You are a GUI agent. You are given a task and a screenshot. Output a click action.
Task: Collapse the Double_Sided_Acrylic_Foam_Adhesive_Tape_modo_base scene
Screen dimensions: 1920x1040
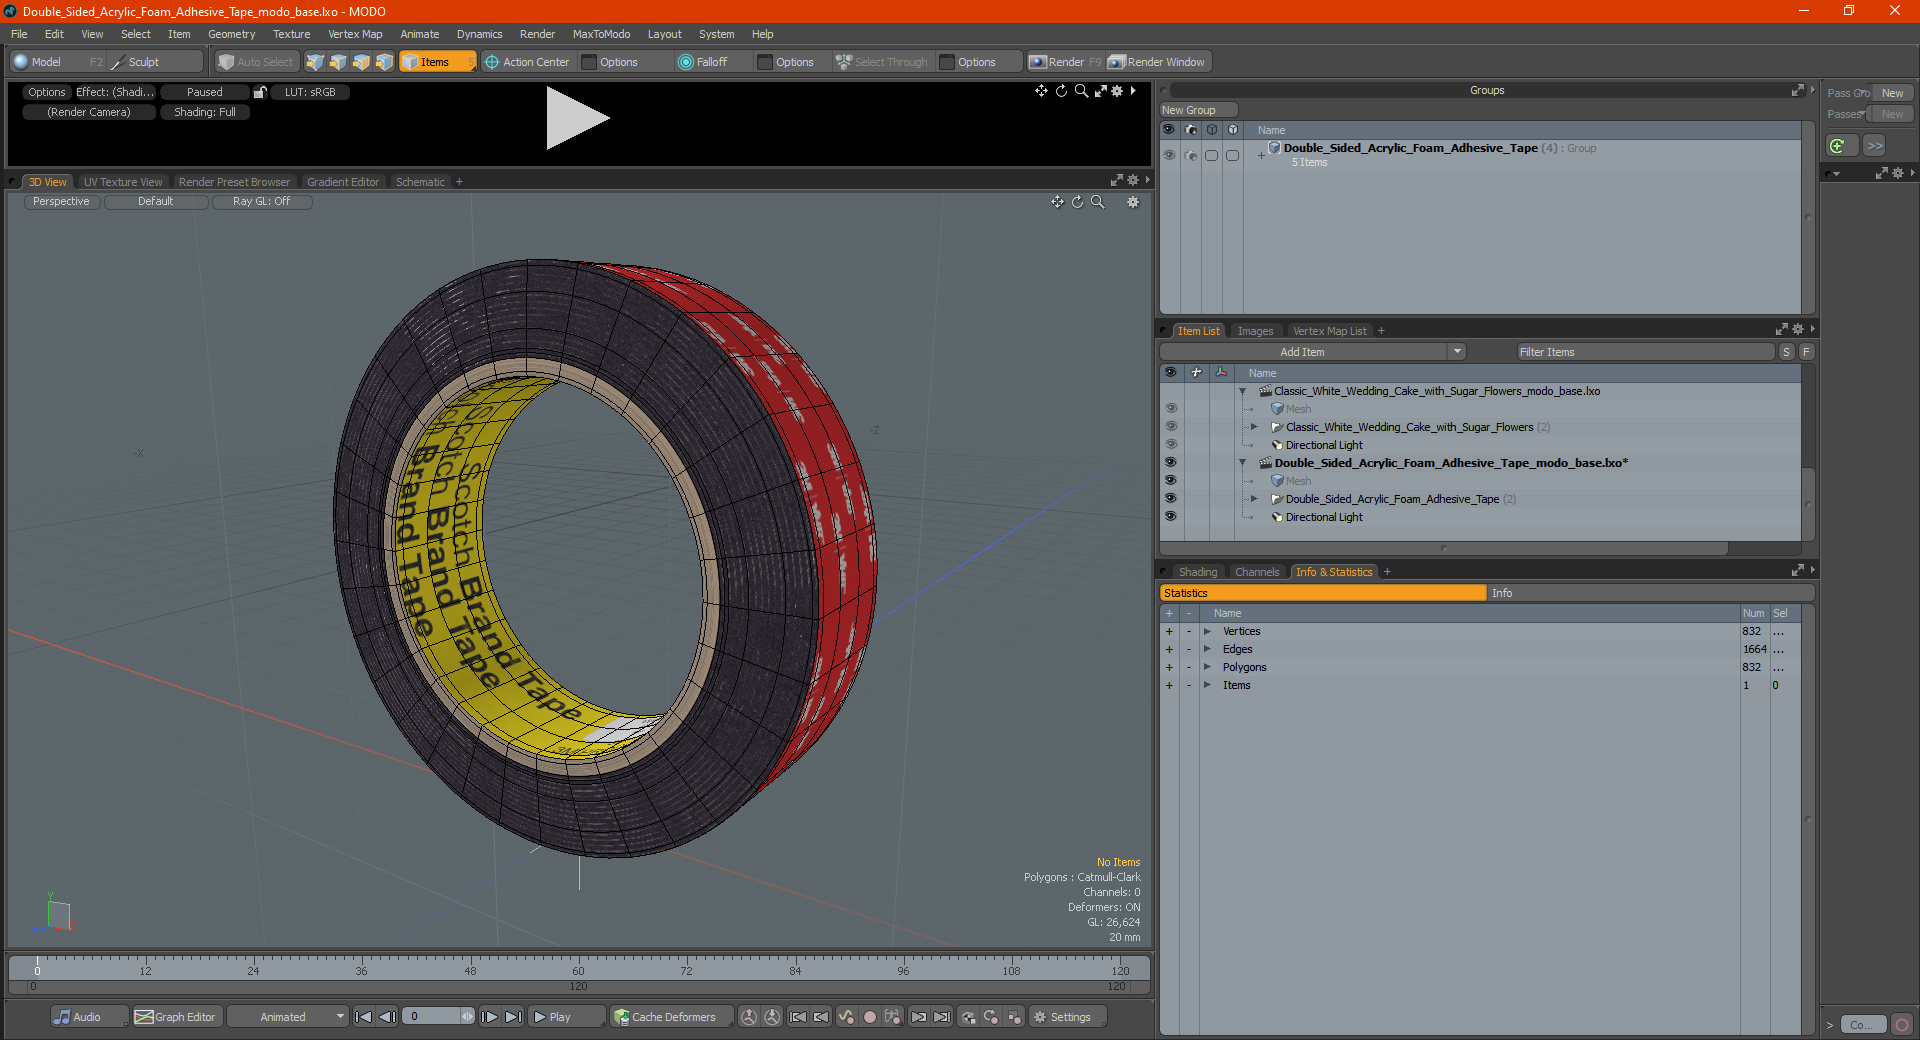click(x=1243, y=463)
